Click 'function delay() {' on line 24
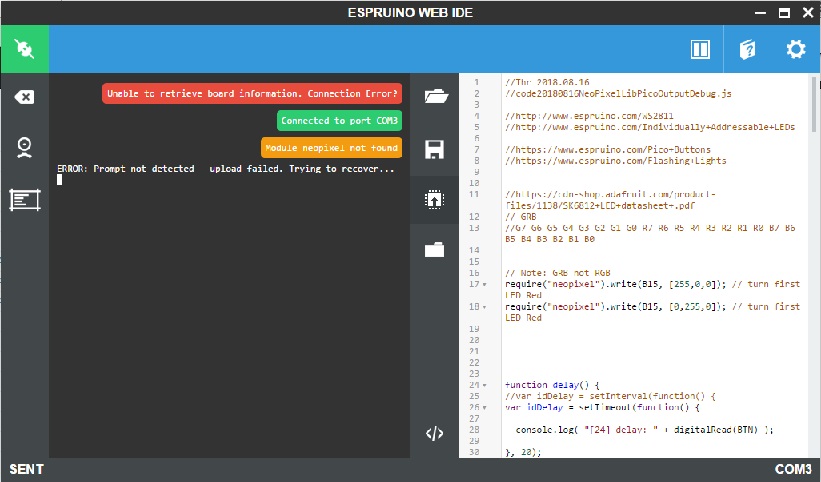Viewport: 821px width, 482px height. (x=552, y=385)
